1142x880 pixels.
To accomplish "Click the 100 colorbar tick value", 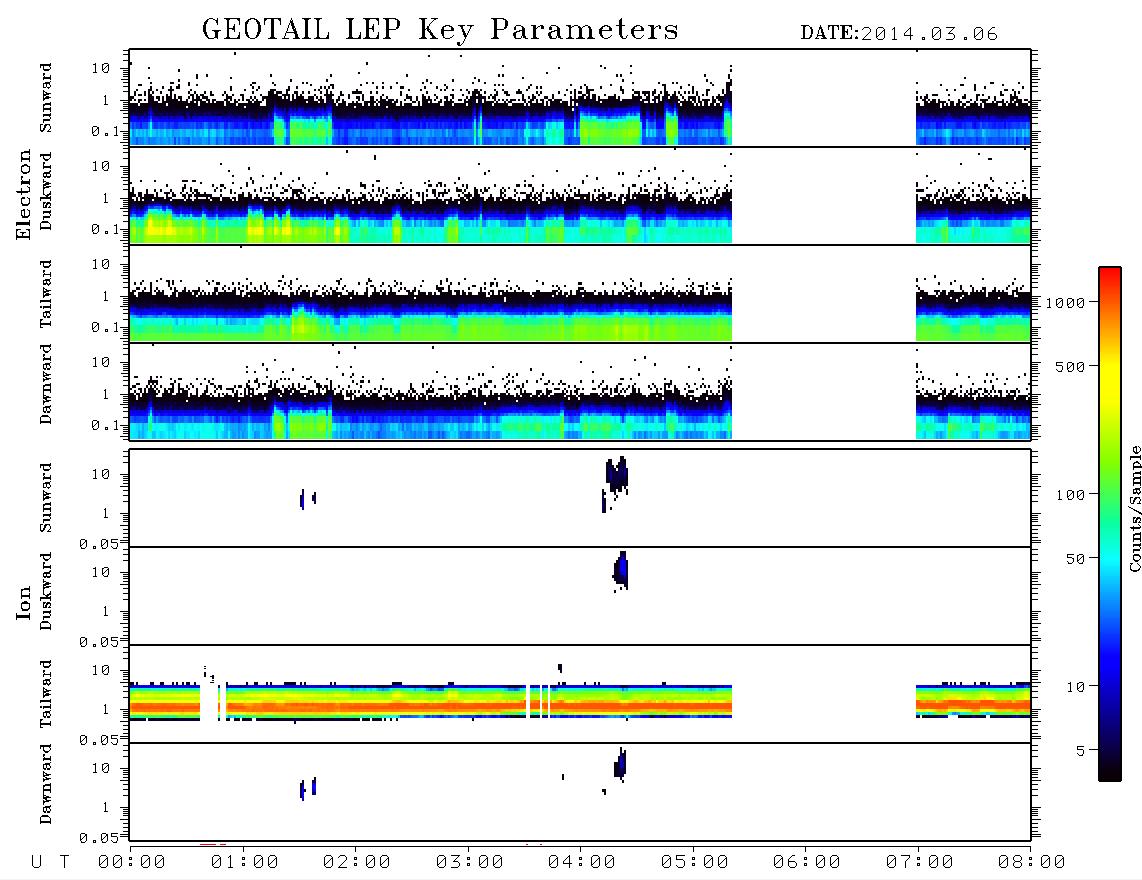I will tap(1070, 495).
